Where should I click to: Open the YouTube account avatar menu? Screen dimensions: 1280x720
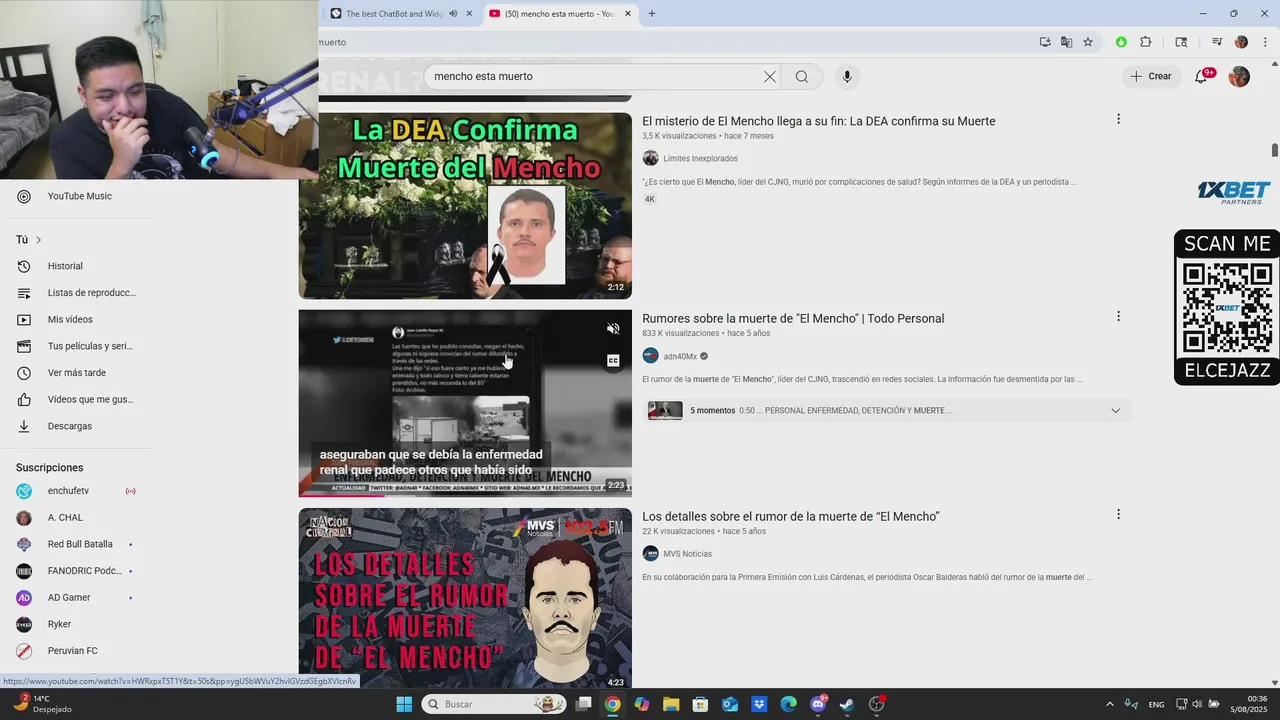tap(1239, 76)
